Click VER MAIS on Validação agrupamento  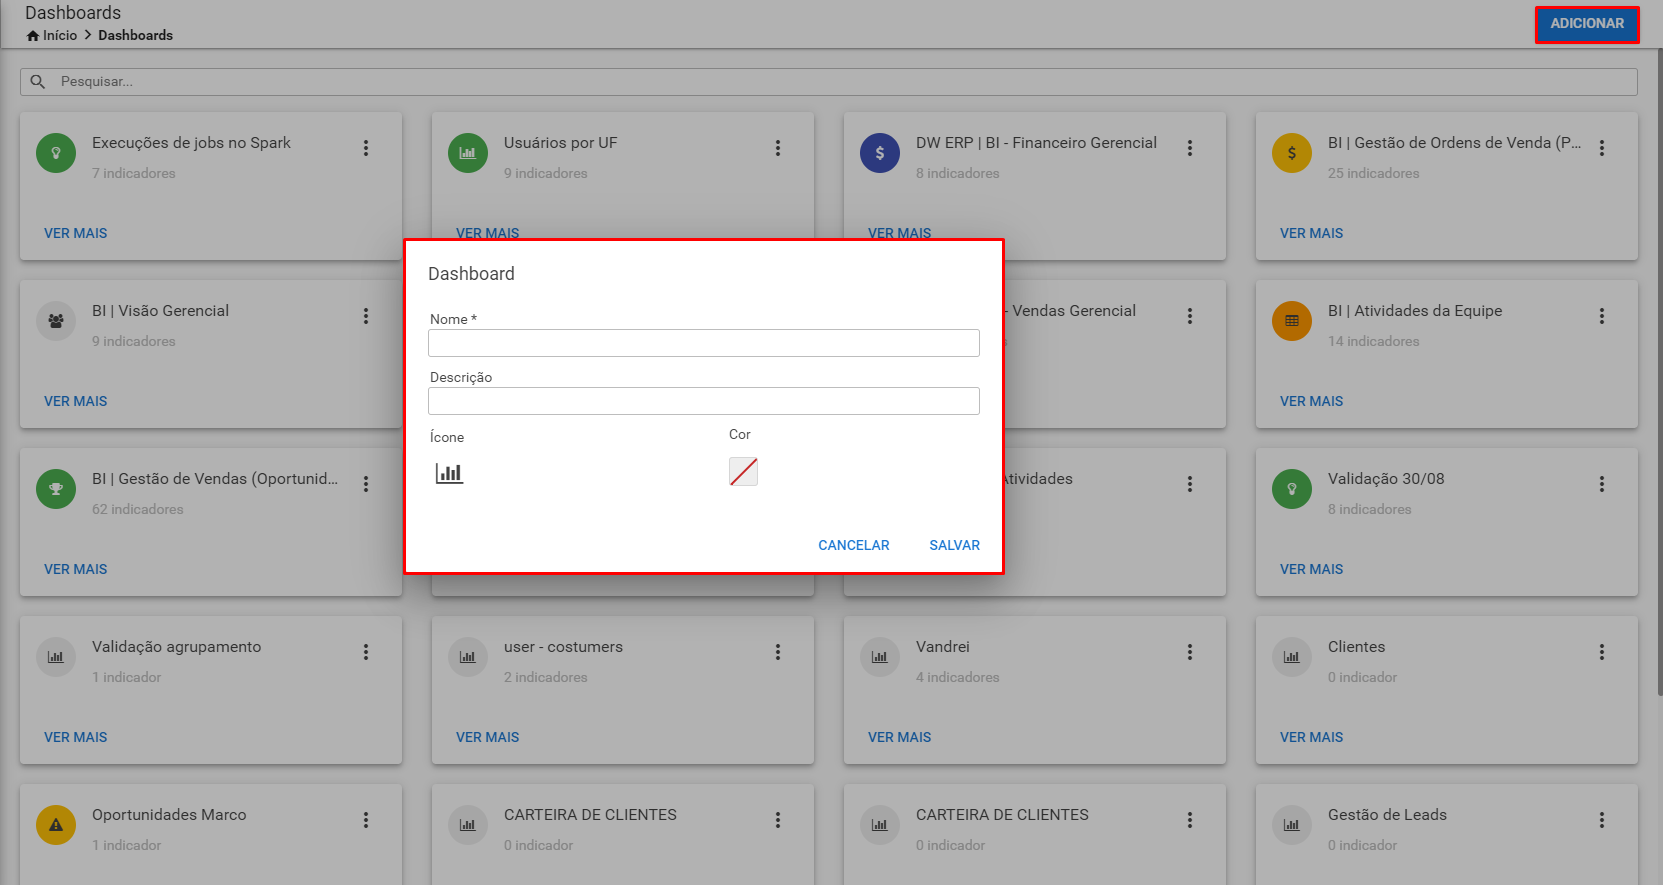tap(76, 737)
